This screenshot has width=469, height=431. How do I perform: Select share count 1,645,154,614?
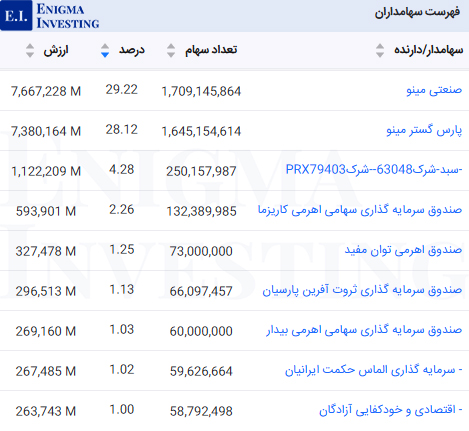point(201,131)
